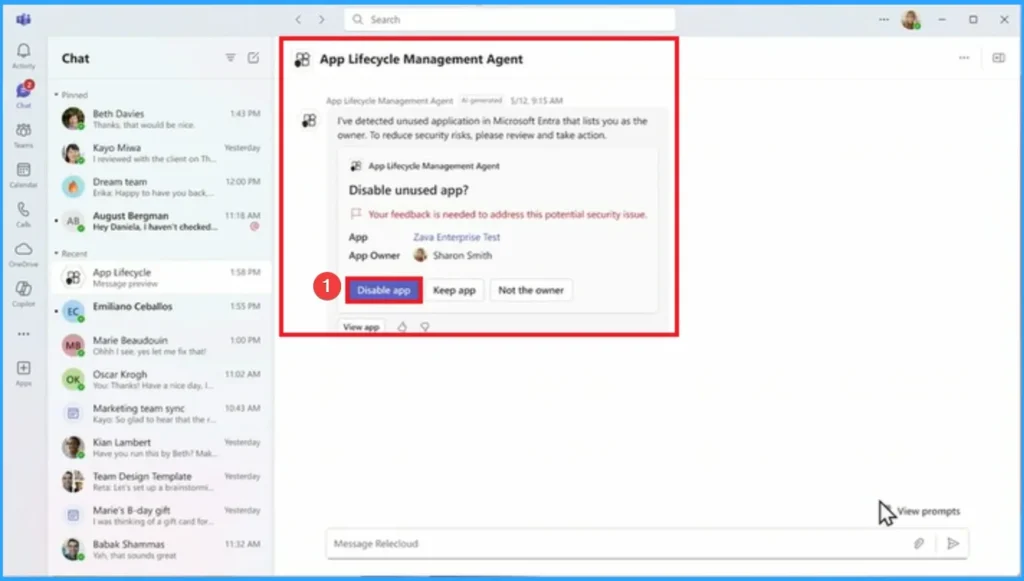1024x581 pixels.
Task: Attach a file to the message
Action: tap(920, 543)
